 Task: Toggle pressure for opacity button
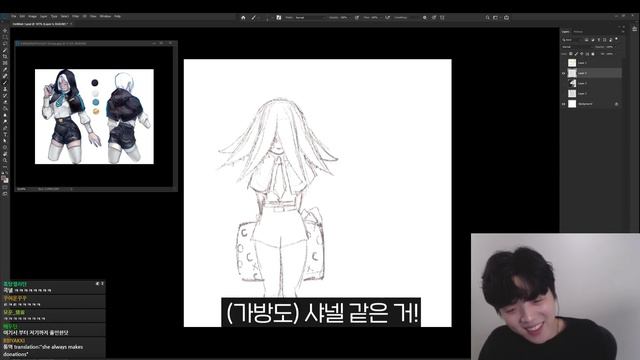click(357, 18)
